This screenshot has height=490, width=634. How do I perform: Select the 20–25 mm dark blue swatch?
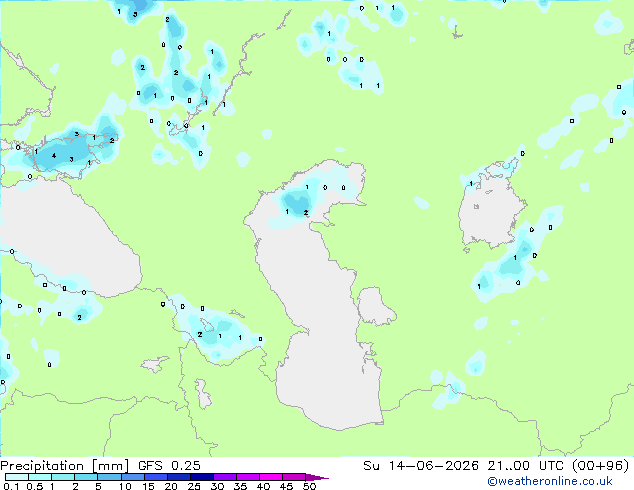178,477
